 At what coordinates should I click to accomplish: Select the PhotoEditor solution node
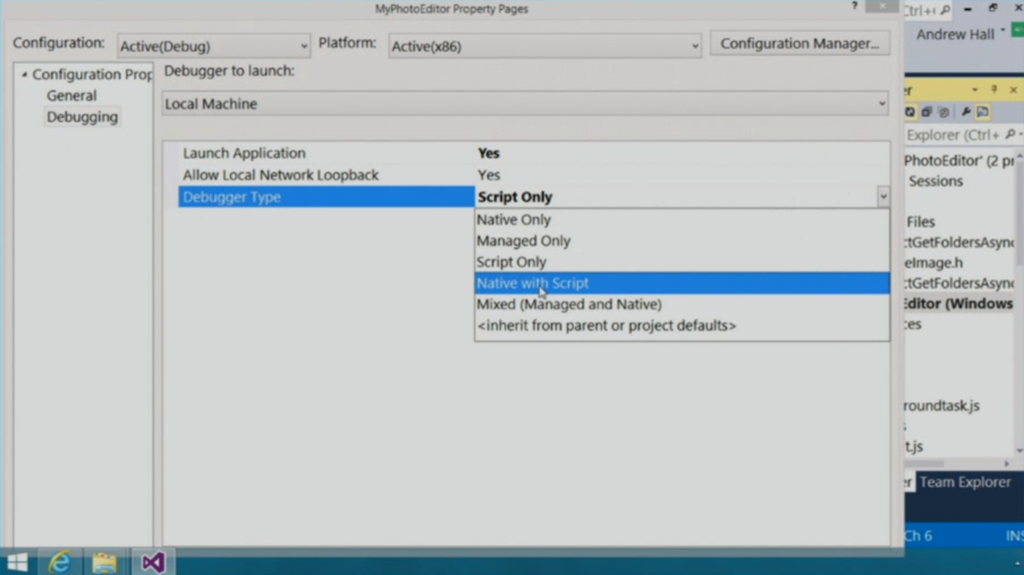click(x=959, y=161)
